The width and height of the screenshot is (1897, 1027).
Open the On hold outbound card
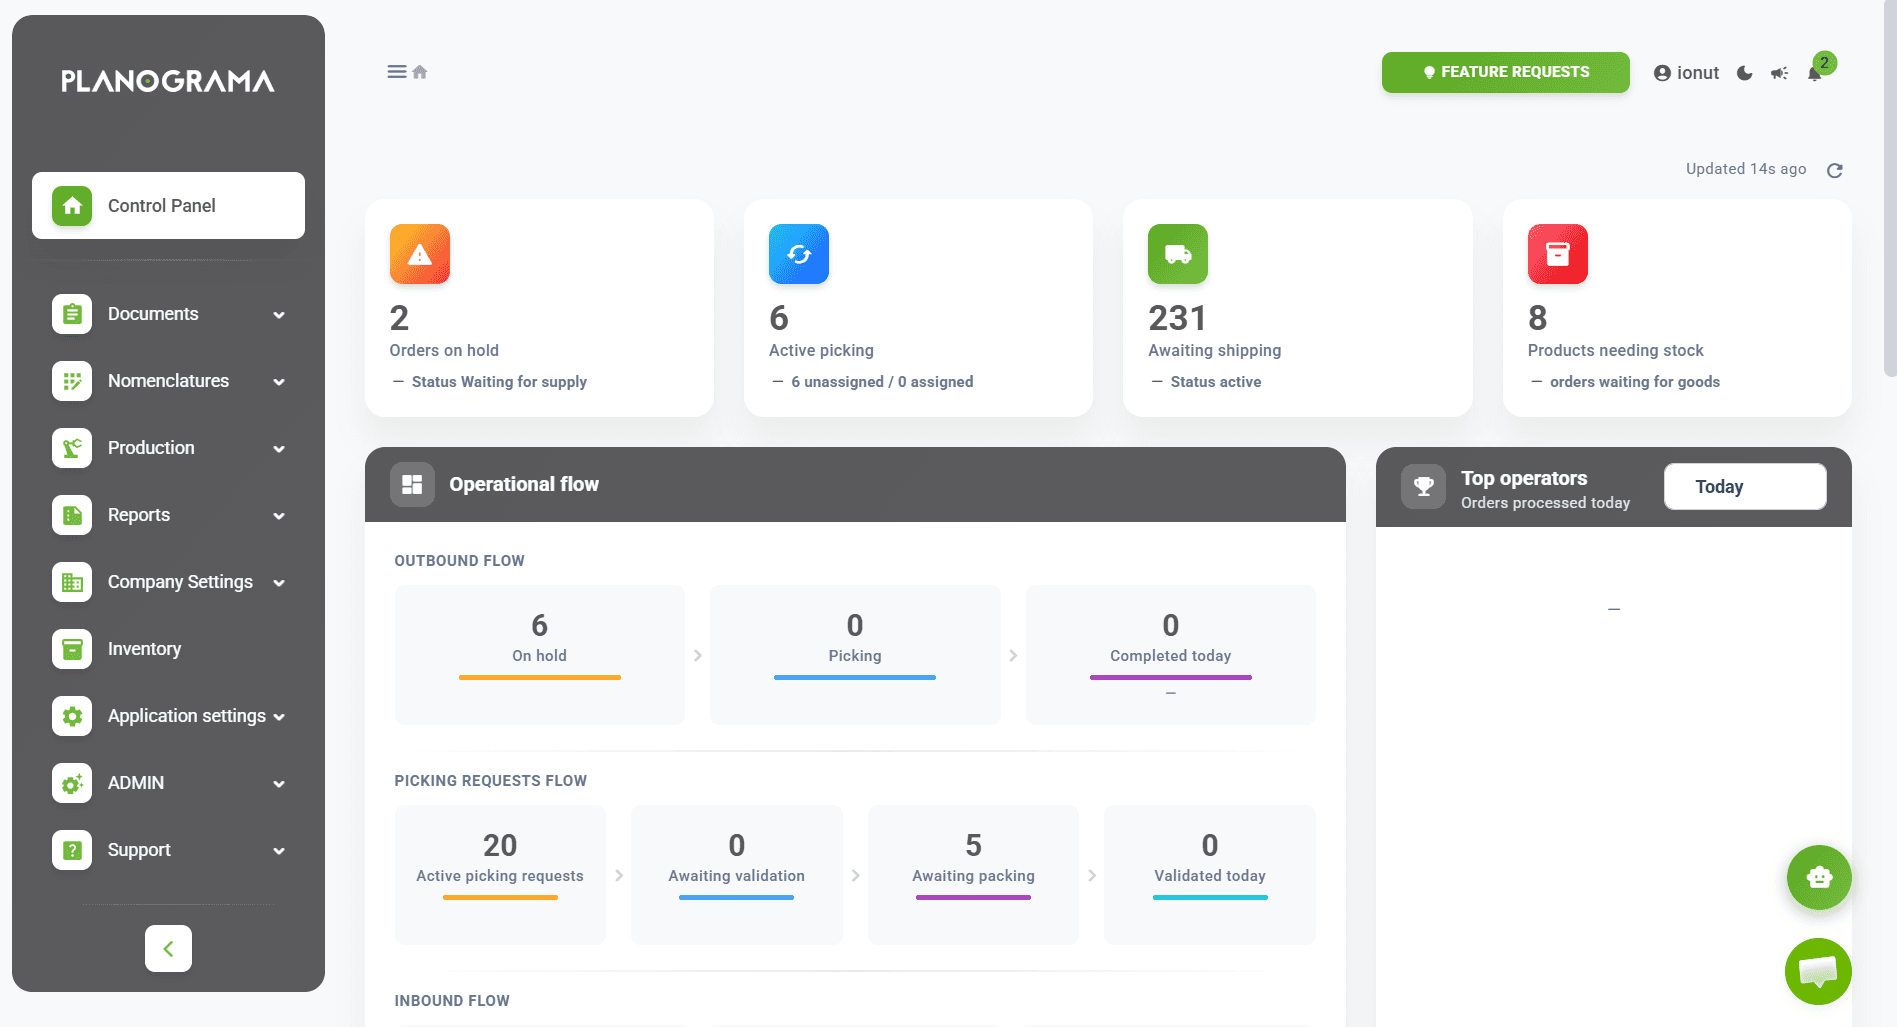(x=540, y=655)
